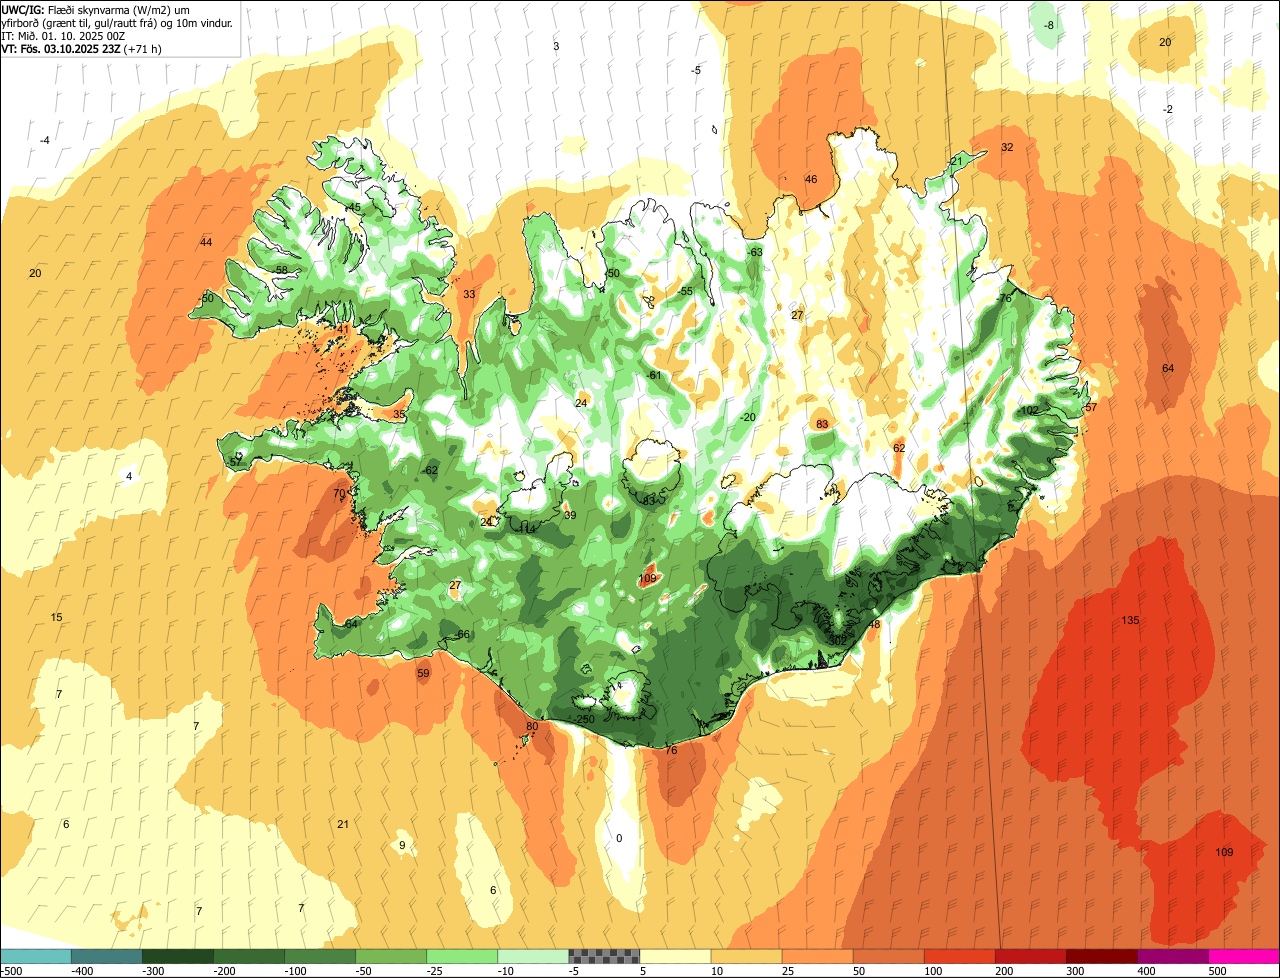Click the 3 value at the top center

[x=556, y=46]
